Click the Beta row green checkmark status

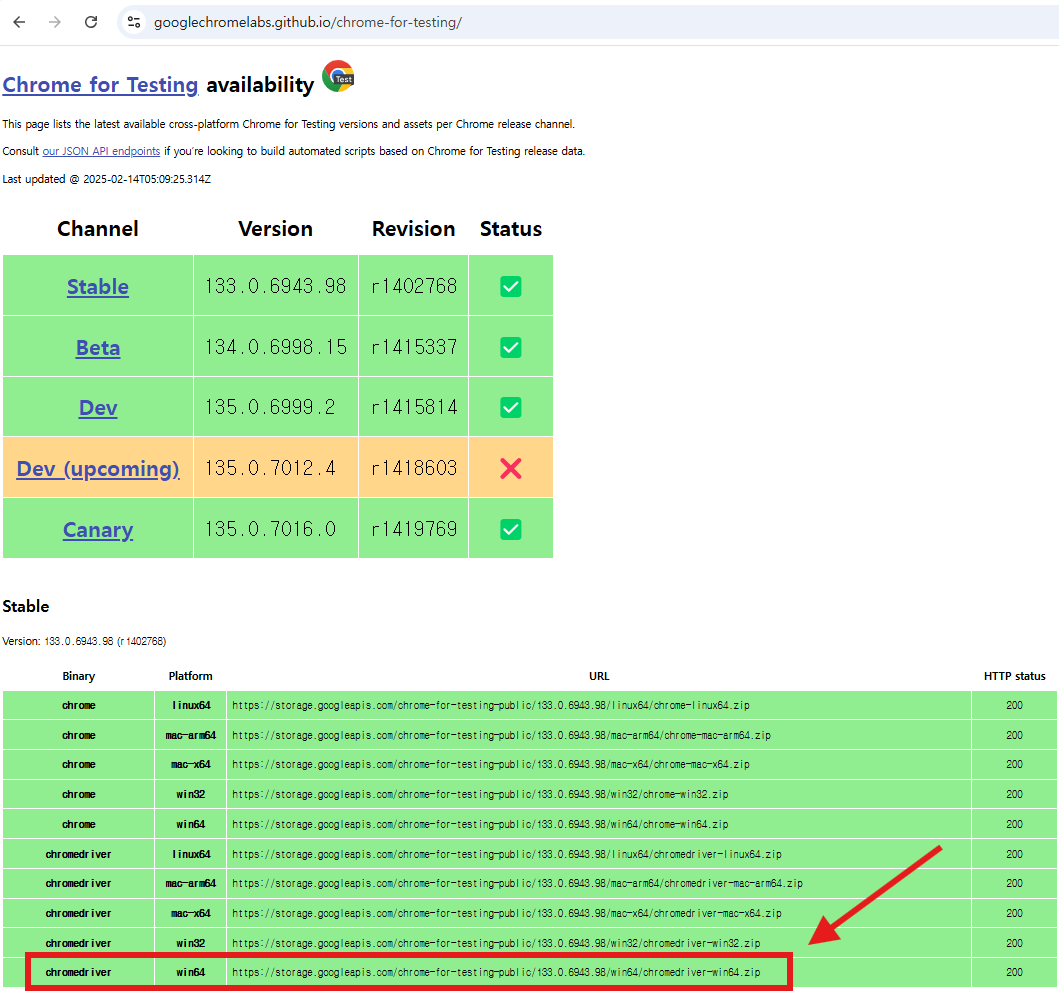(x=511, y=348)
